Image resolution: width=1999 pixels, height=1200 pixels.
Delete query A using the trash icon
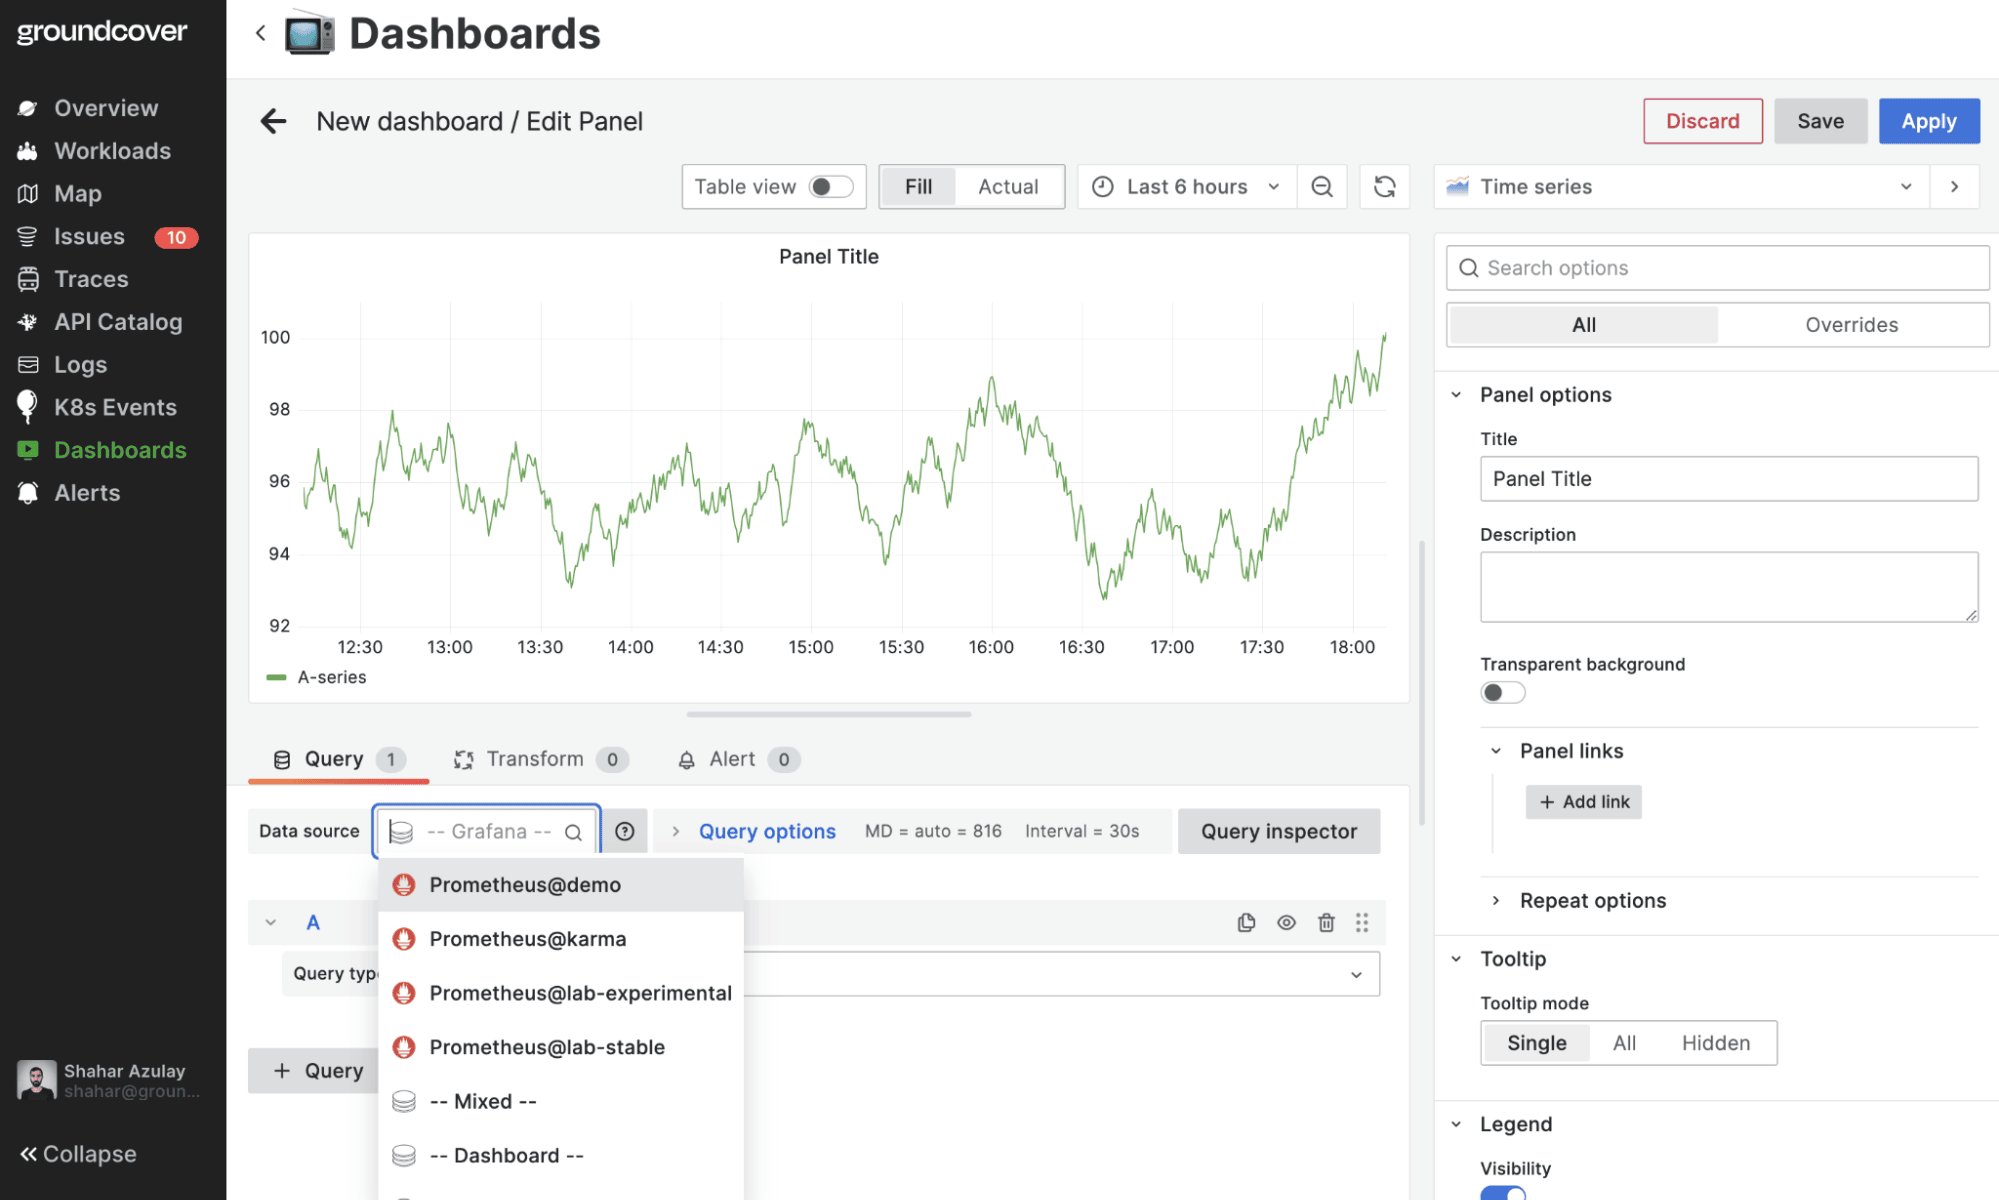pyautogui.click(x=1326, y=922)
